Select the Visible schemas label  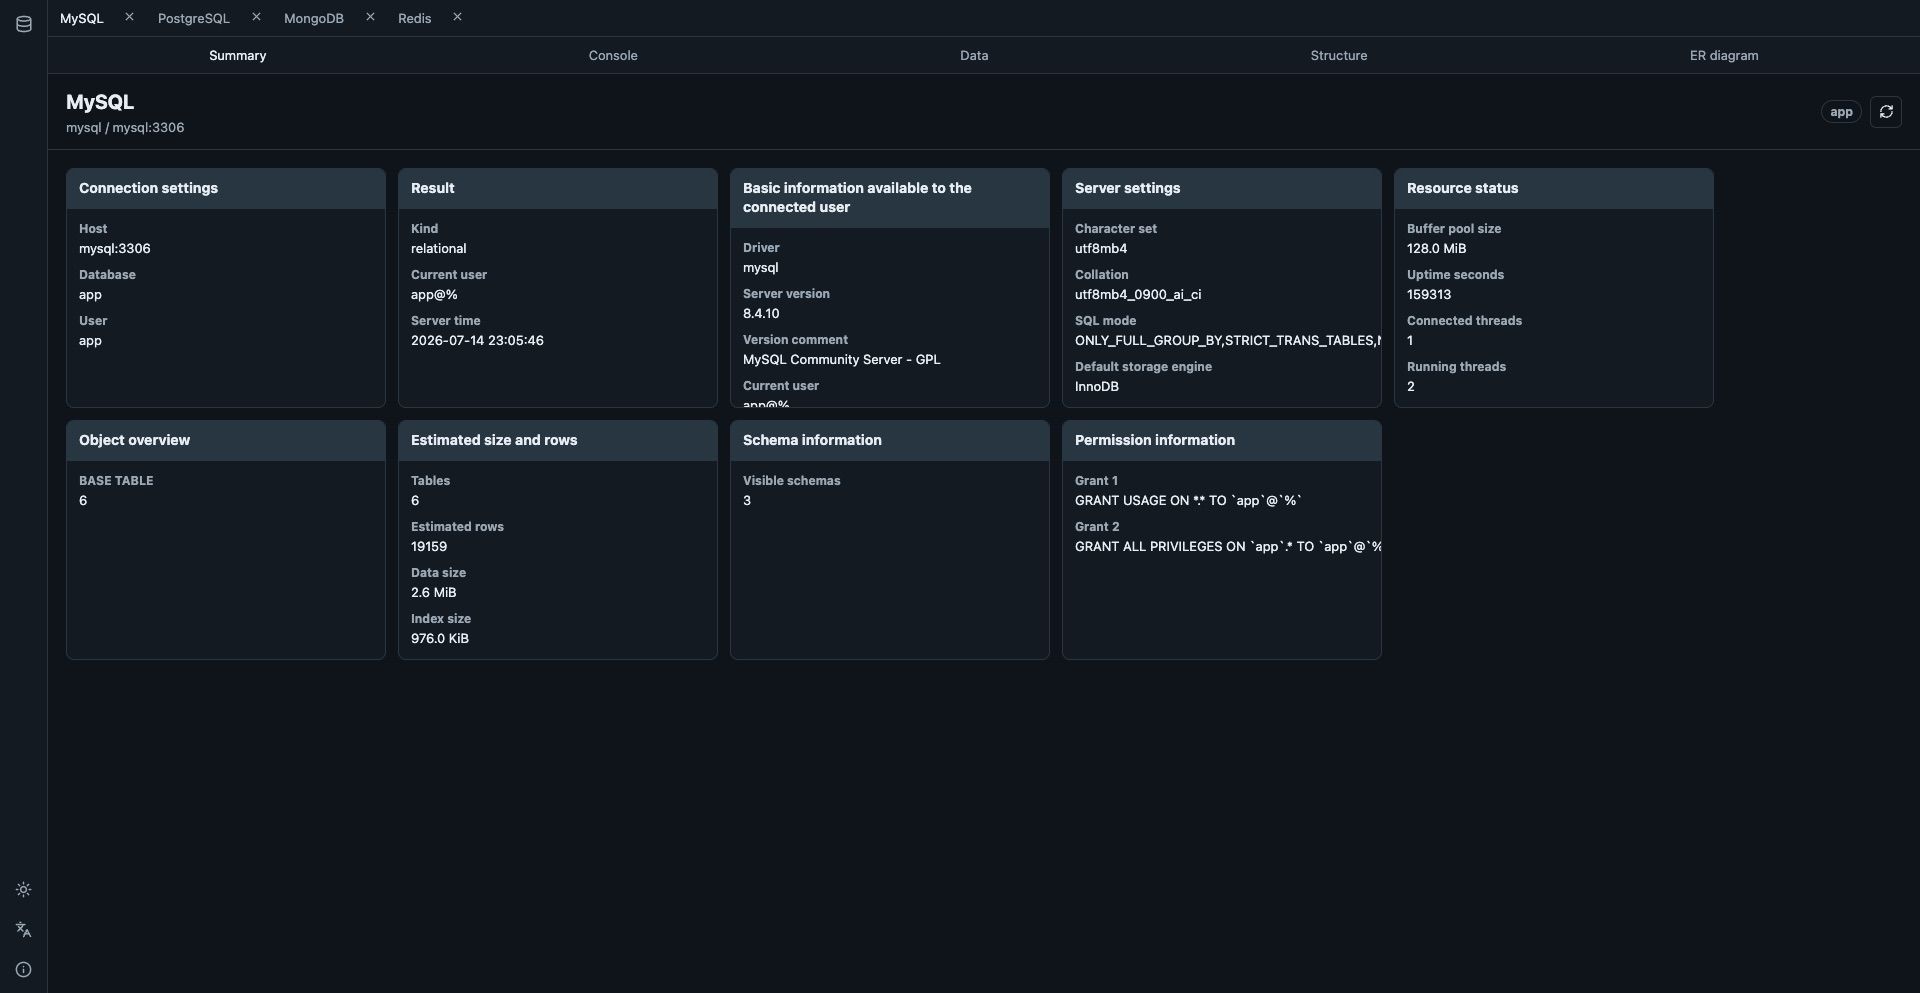(792, 481)
